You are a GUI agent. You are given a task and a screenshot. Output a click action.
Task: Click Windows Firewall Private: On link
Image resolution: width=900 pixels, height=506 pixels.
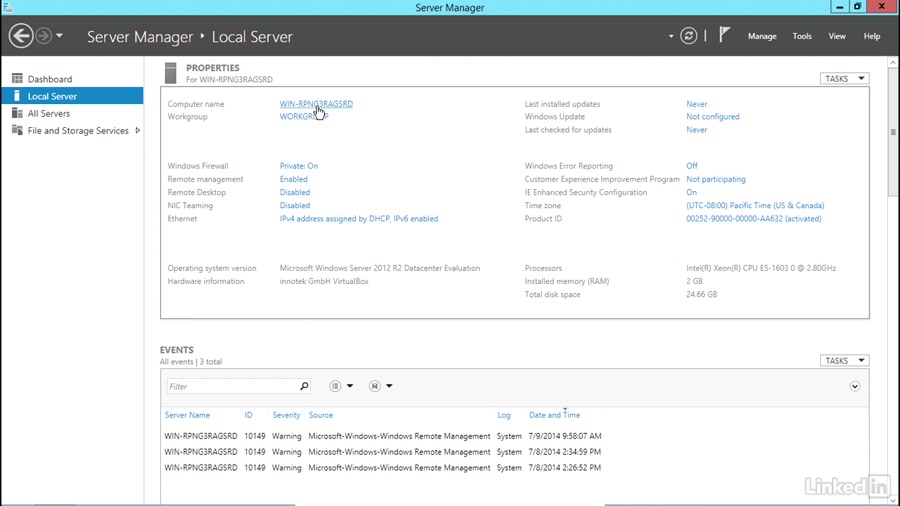298,166
